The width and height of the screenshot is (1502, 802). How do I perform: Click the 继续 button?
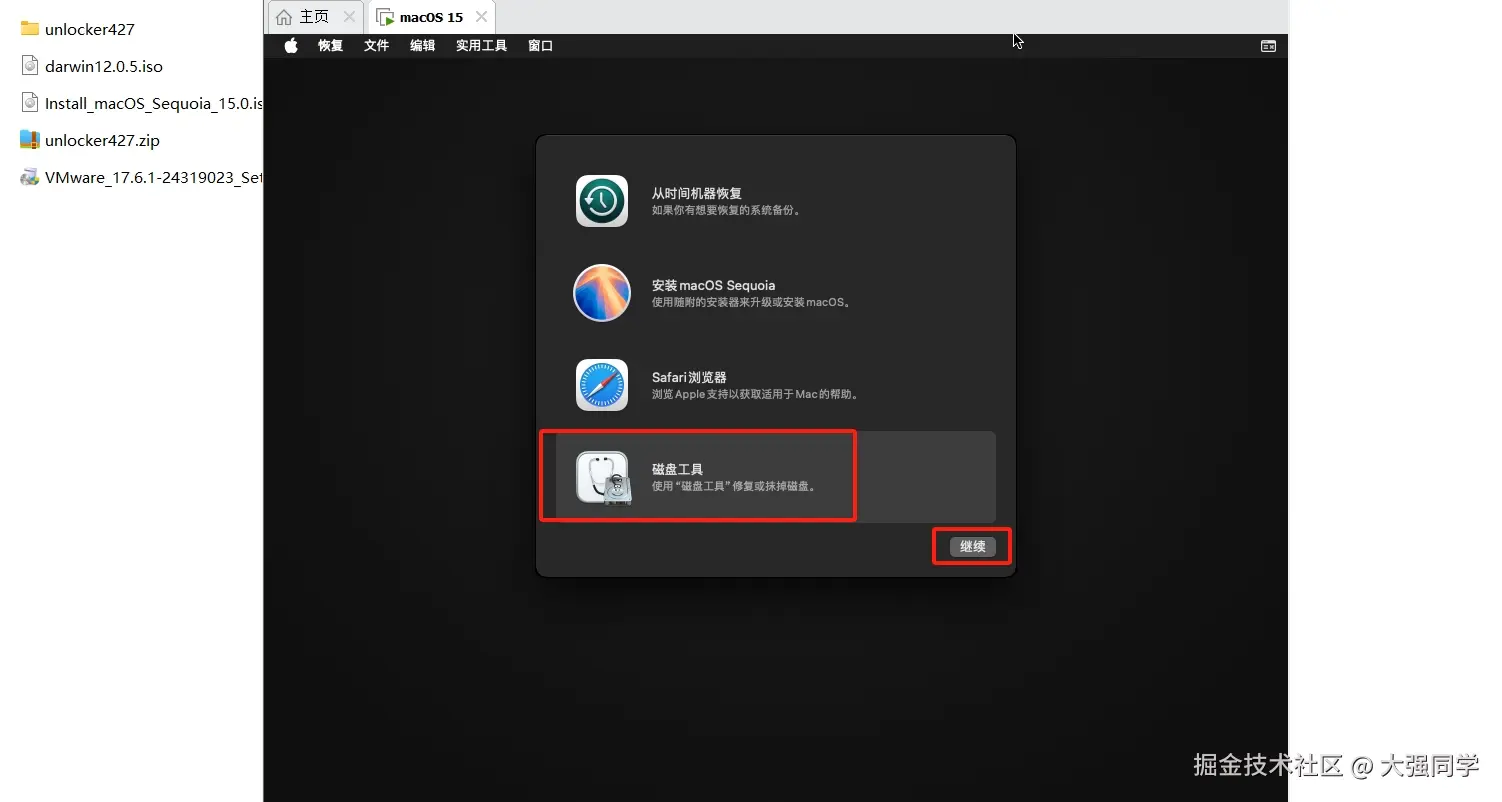click(973, 546)
